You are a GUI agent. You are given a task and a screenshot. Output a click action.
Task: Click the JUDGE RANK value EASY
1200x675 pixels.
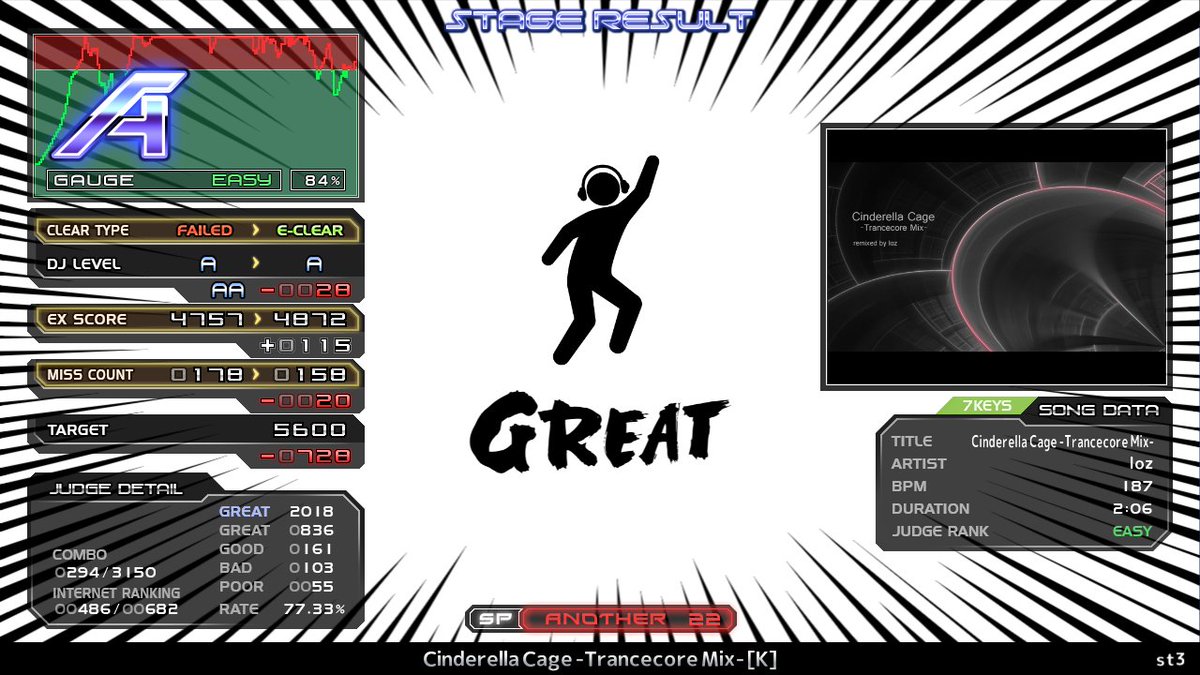[1132, 531]
